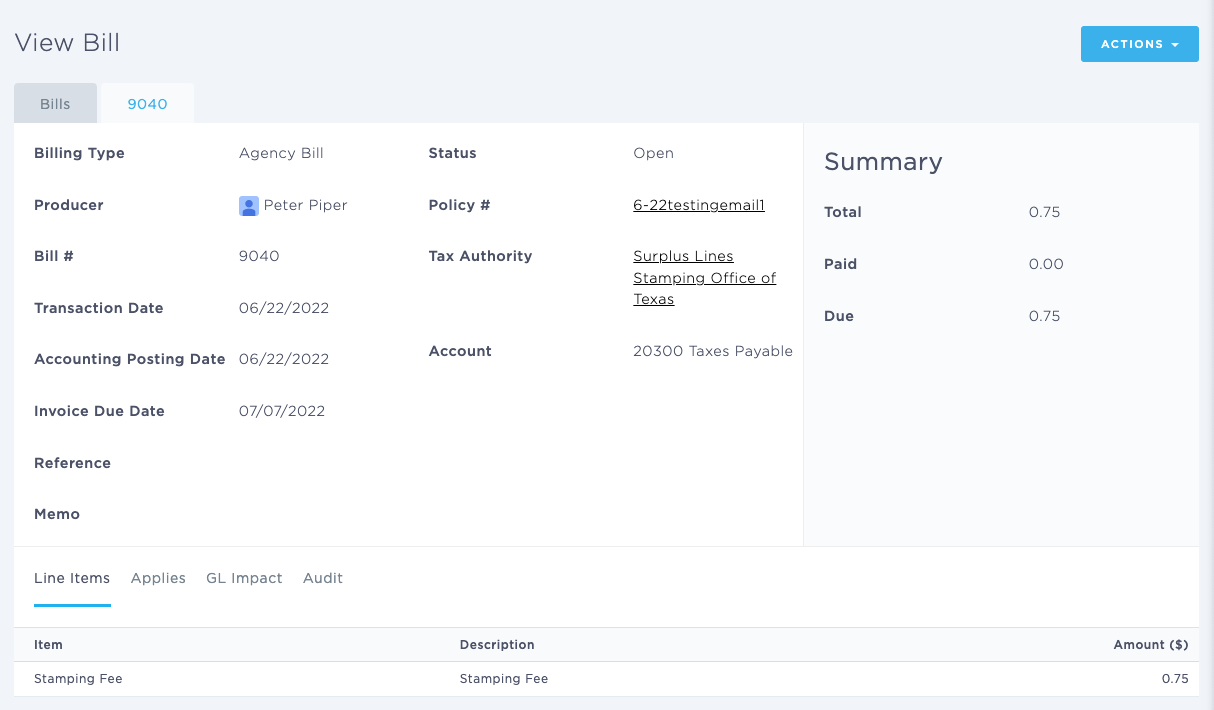Click the View Bill page title

66,43
